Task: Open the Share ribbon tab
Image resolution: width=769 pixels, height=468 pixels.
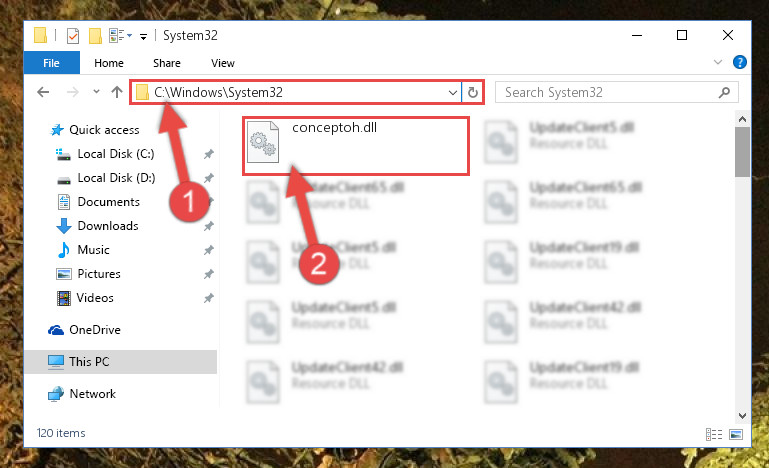Action: point(167,63)
